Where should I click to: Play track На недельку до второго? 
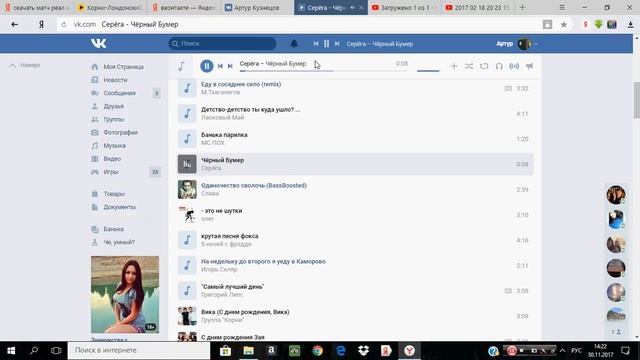coord(355,265)
